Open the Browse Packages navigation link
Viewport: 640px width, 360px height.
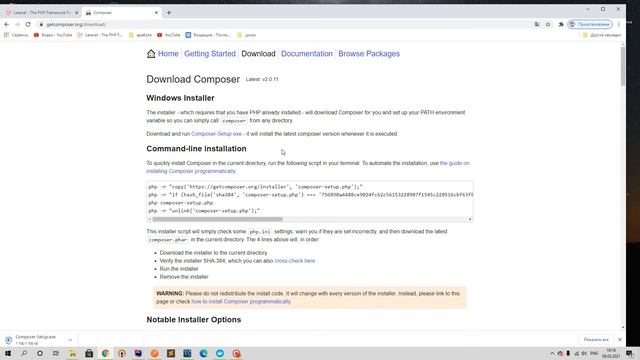tap(369, 53)
